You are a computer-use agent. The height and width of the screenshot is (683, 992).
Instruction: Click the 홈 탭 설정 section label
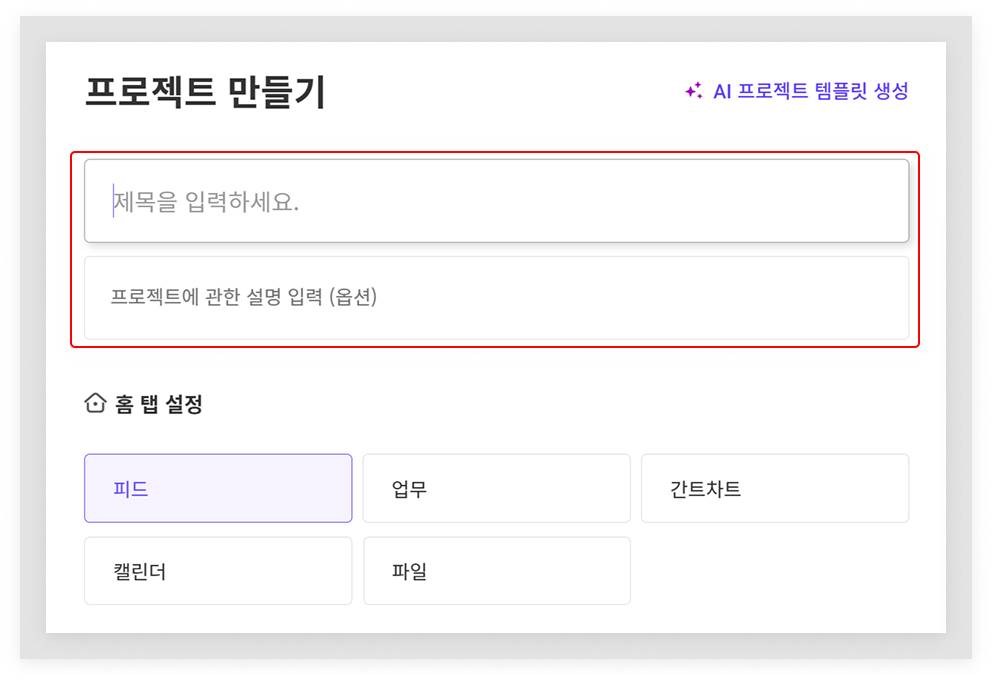pyautogui.click(x=159, y=403)
